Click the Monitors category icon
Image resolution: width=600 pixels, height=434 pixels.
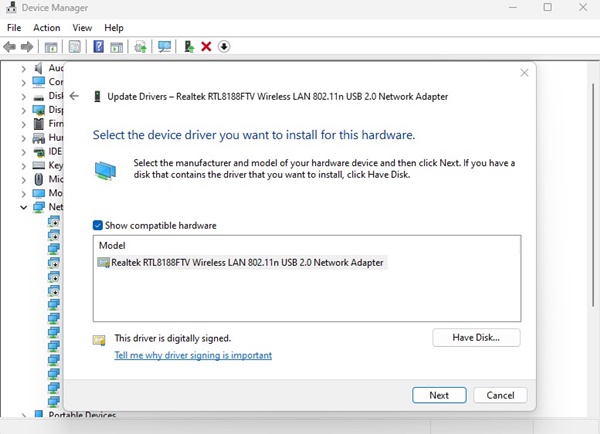pos(39,193)
